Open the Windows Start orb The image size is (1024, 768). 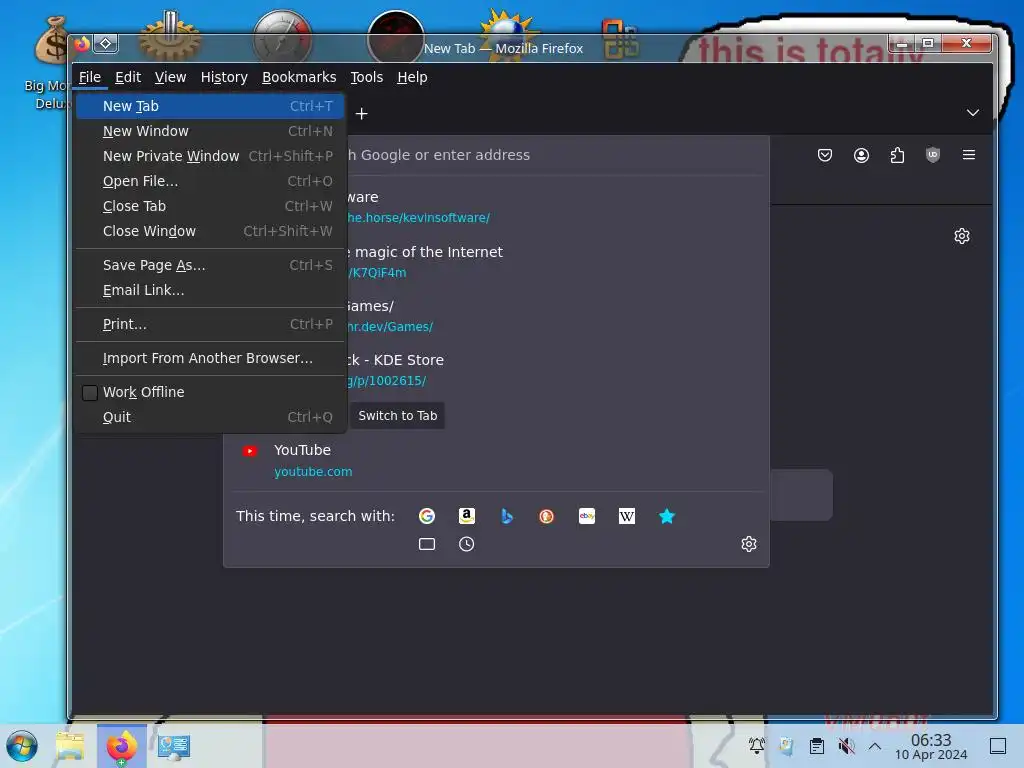[22, 746]
